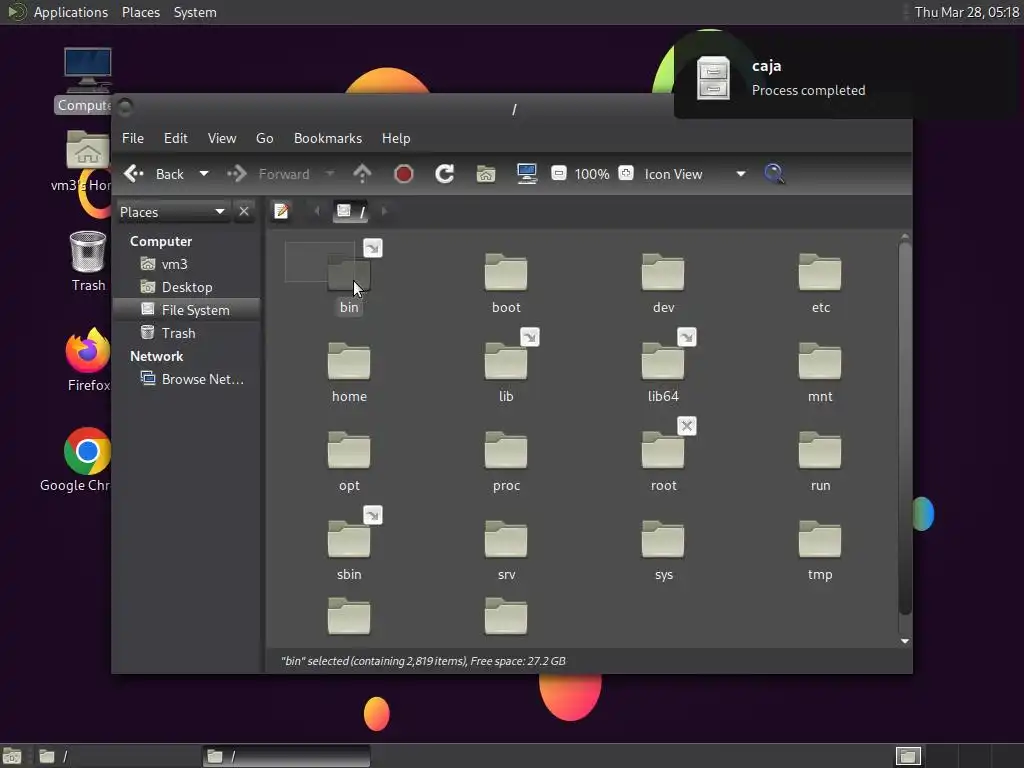The width and height of the screenshot is (1024, 768).
Task: Open the Applications menu in top panel
Action: [x=71, y=12]
